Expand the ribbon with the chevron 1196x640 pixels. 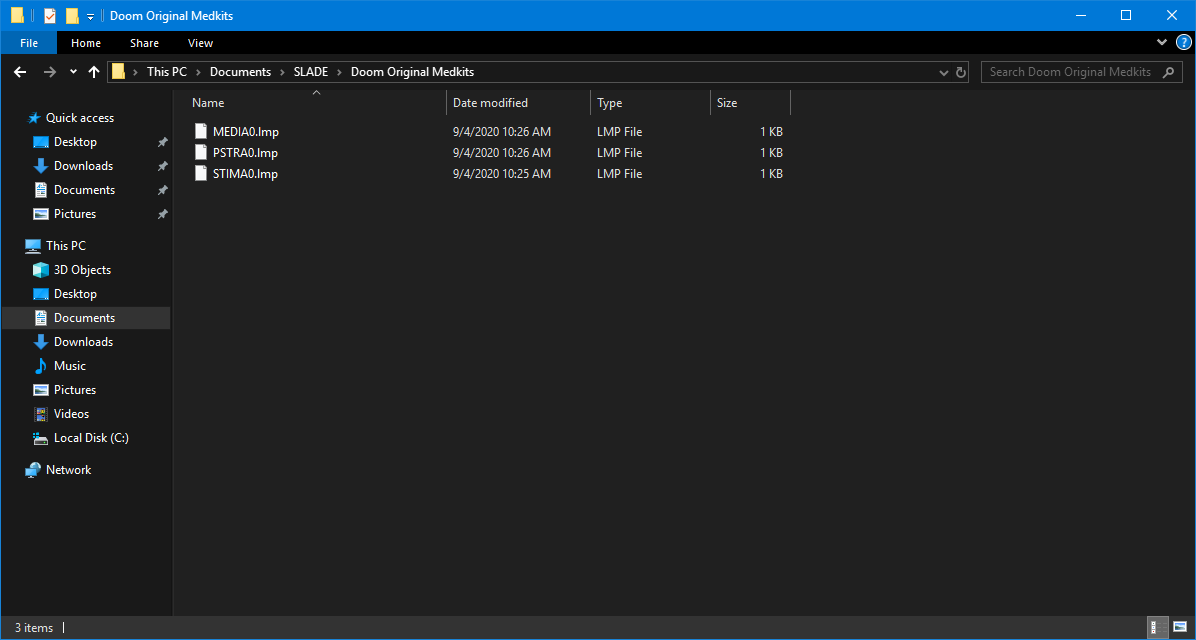tap(1162, 43)
